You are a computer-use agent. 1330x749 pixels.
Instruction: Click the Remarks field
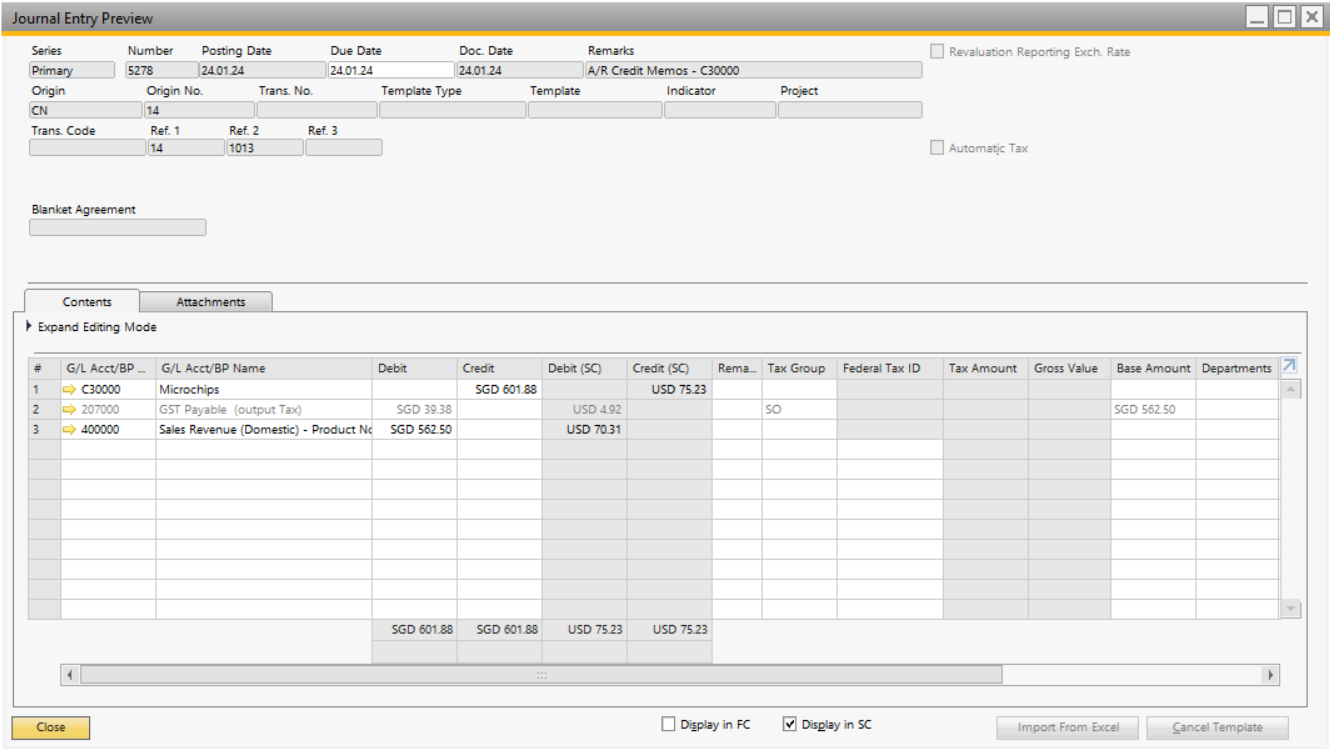tap(753, 70)
